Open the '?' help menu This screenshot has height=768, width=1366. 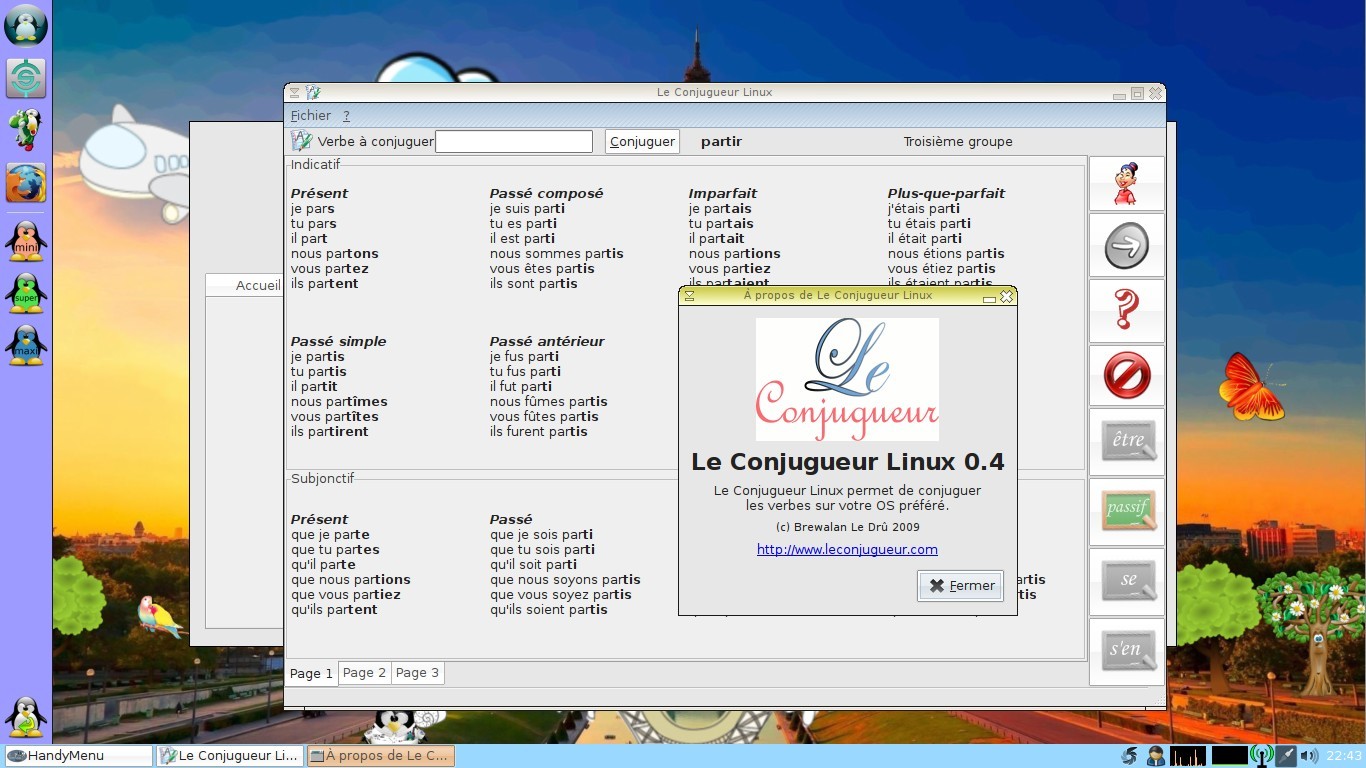346,116
